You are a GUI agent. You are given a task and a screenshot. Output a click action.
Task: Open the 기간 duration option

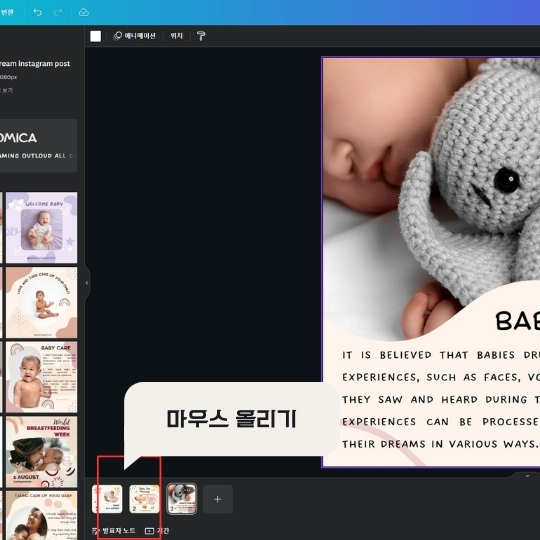(x=157, y=531)
